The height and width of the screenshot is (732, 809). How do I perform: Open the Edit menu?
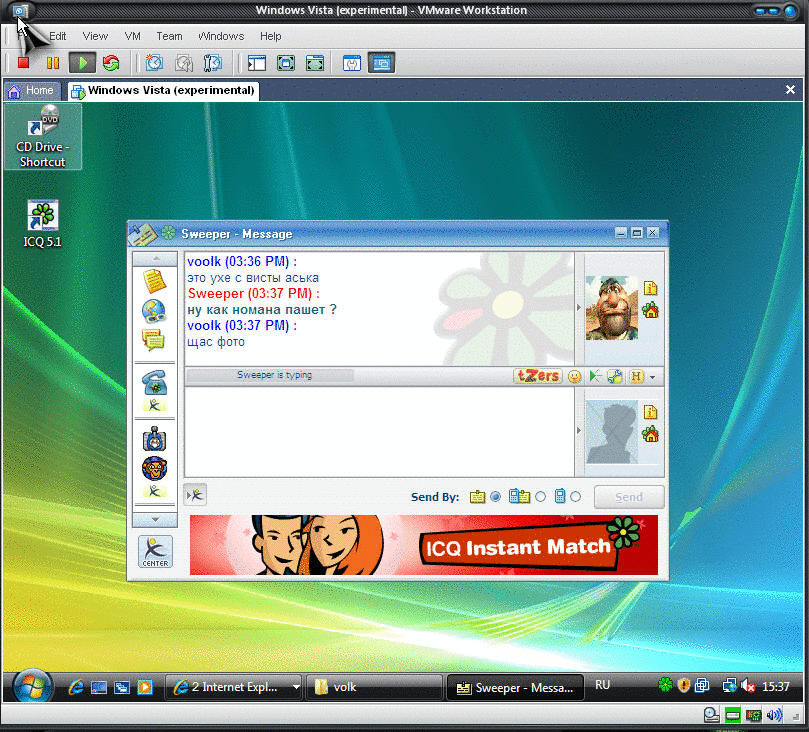coord(57,36)
